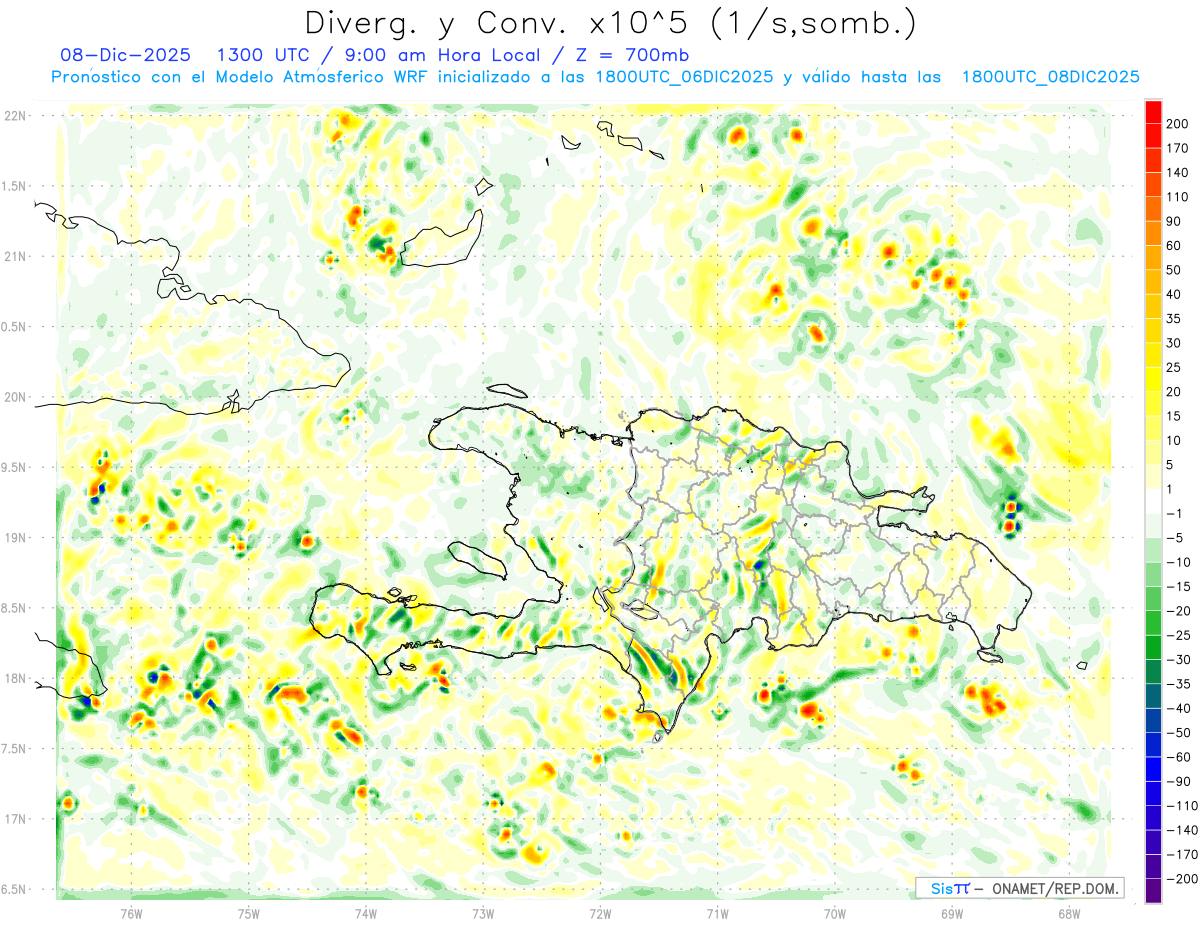Click the '-40' color scale value
This screenshot has width=1200, height=927.
1179,708
